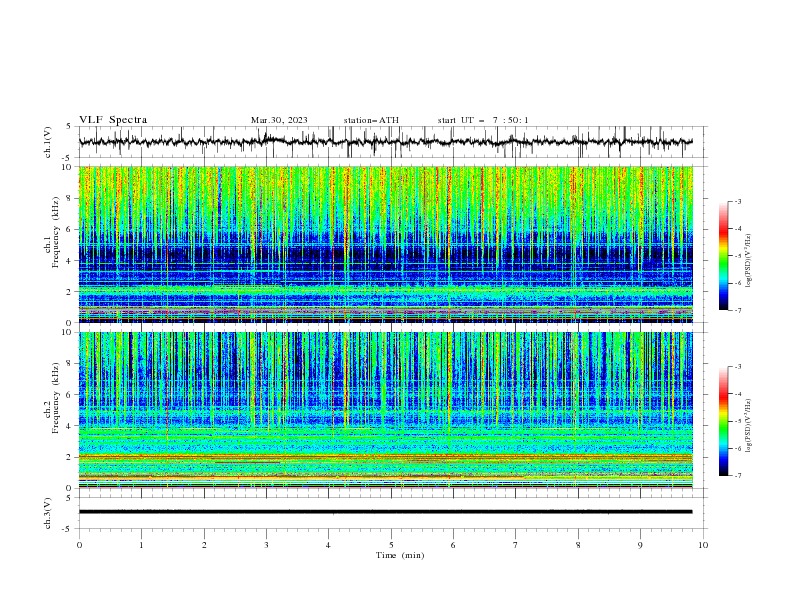Click the ch.1 spectrogram color scale bar

click(x=723, y=255)
